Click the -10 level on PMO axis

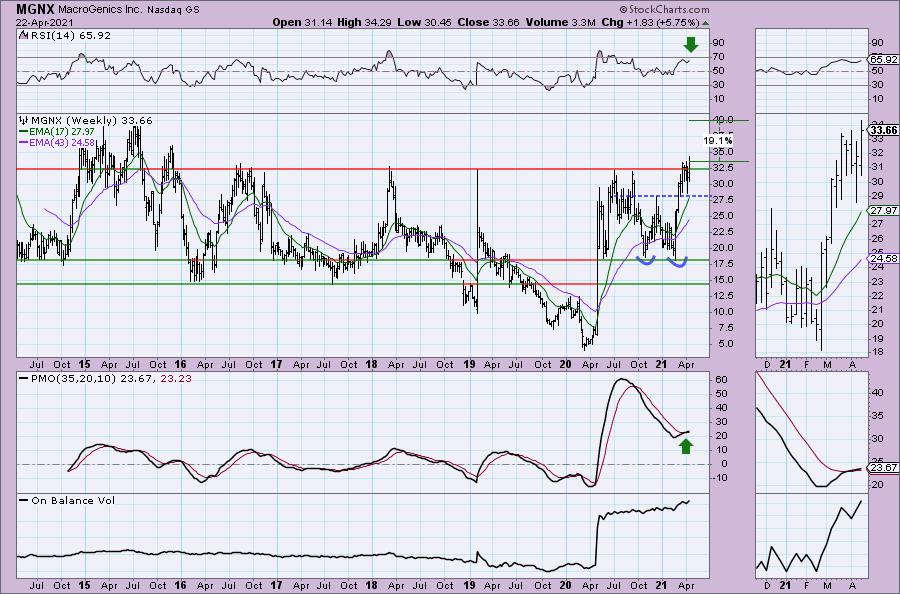coord(720,478)
